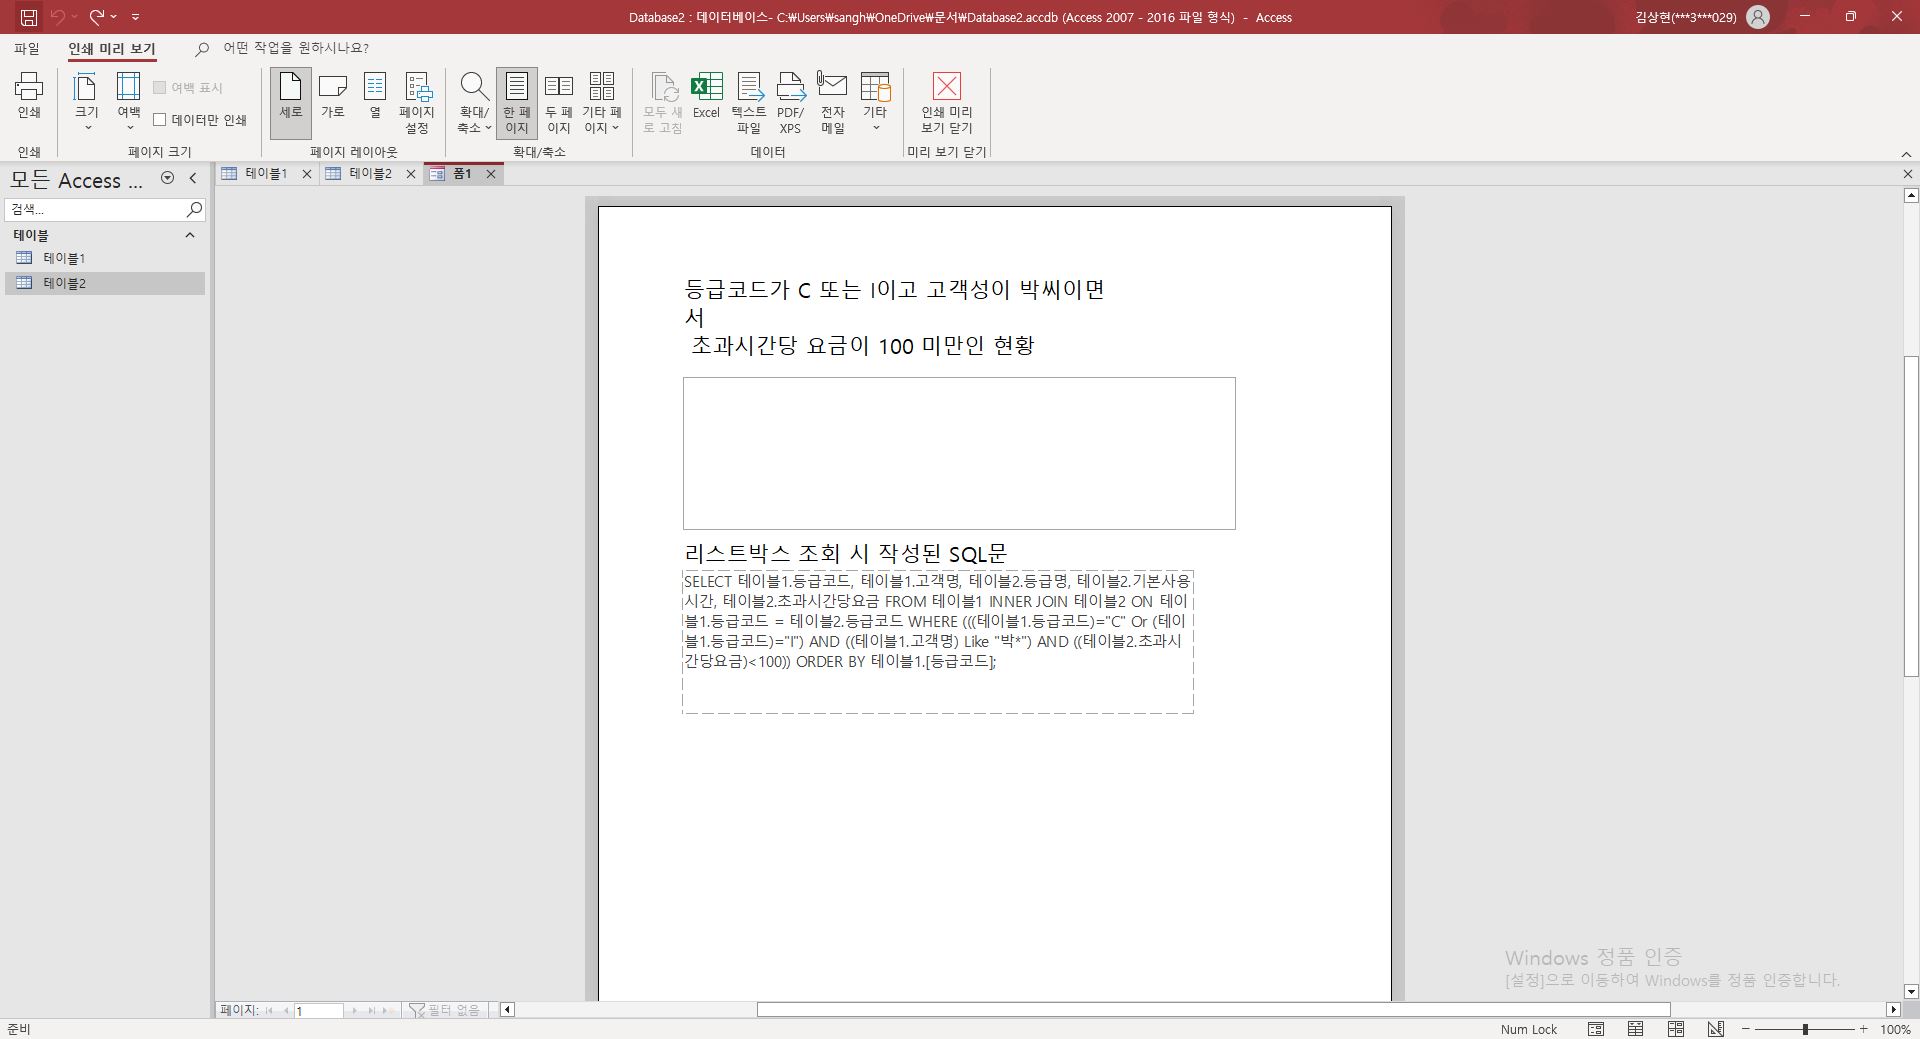The image size is (1920, 1039).
Task: Expand the Margins (여백) dropdown
Action: click(129, 102)
